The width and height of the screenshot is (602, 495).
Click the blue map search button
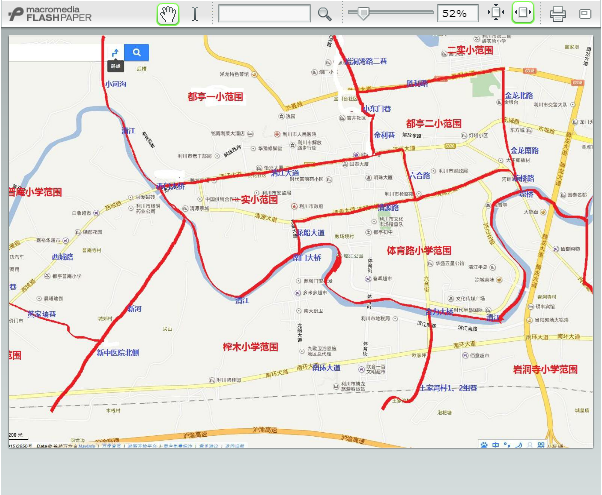click(137, 52)
